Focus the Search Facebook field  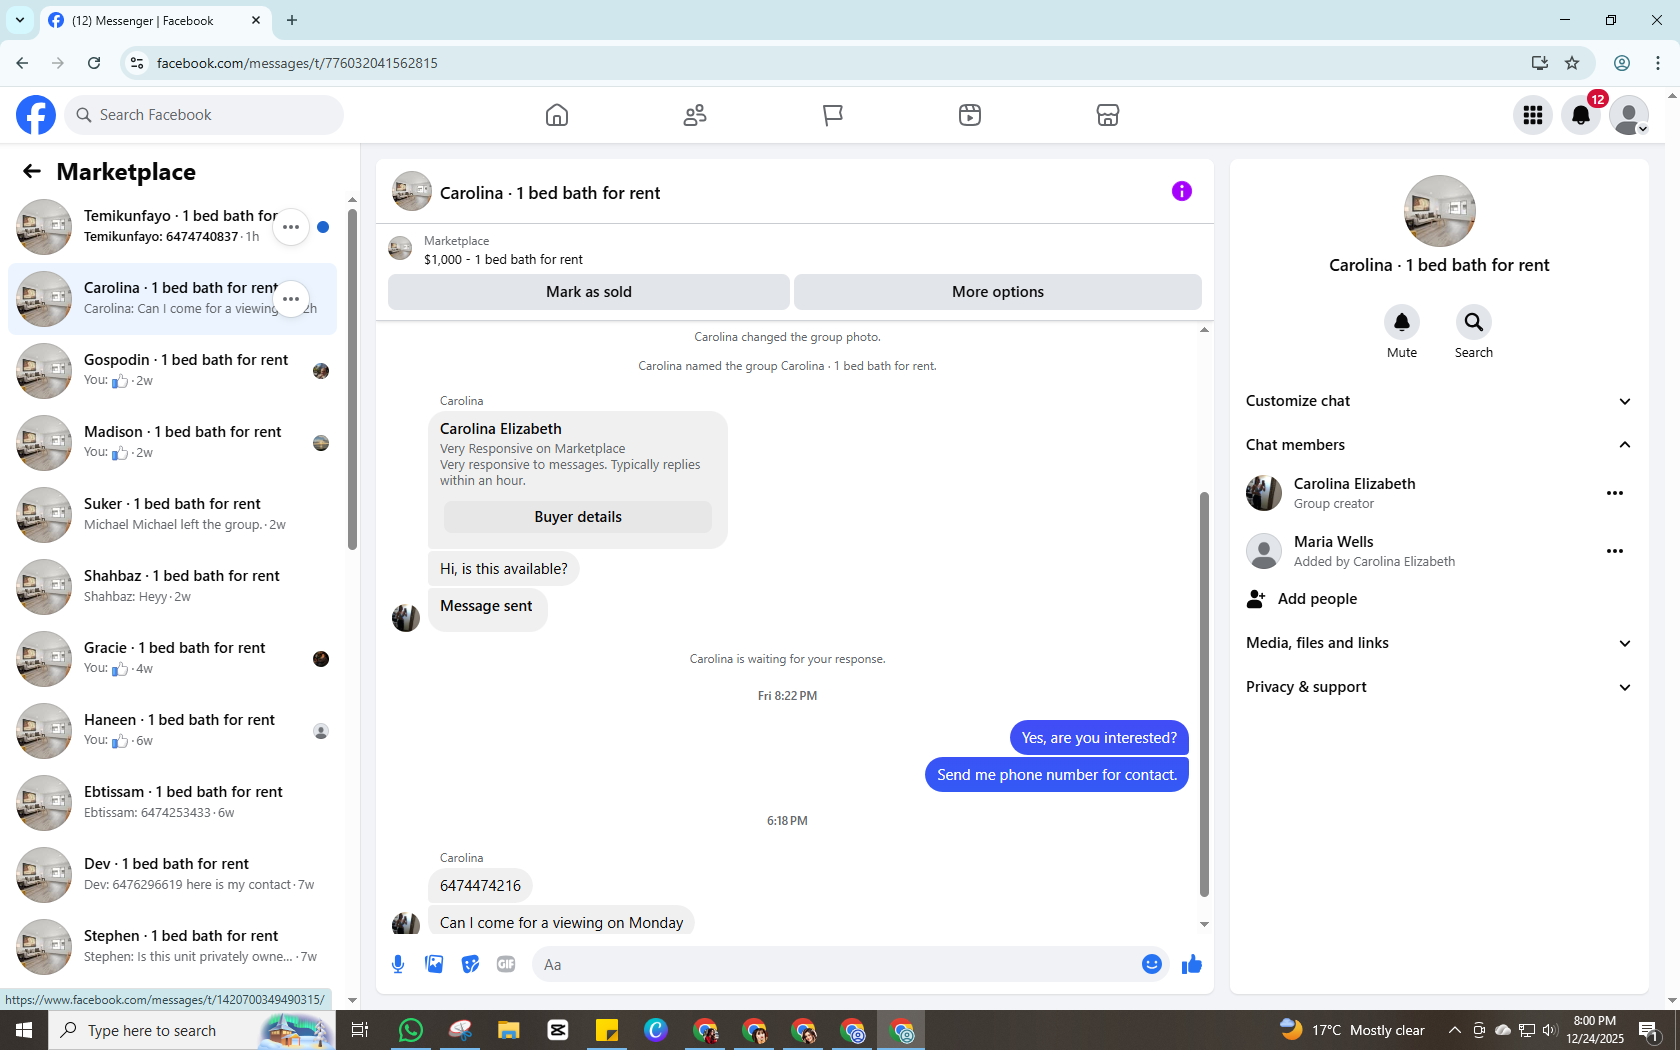tap(204, 115)
